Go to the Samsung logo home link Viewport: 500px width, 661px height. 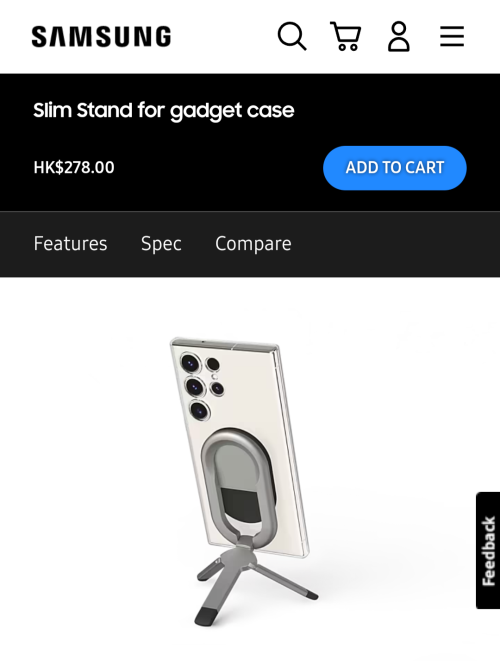point(102,36)
